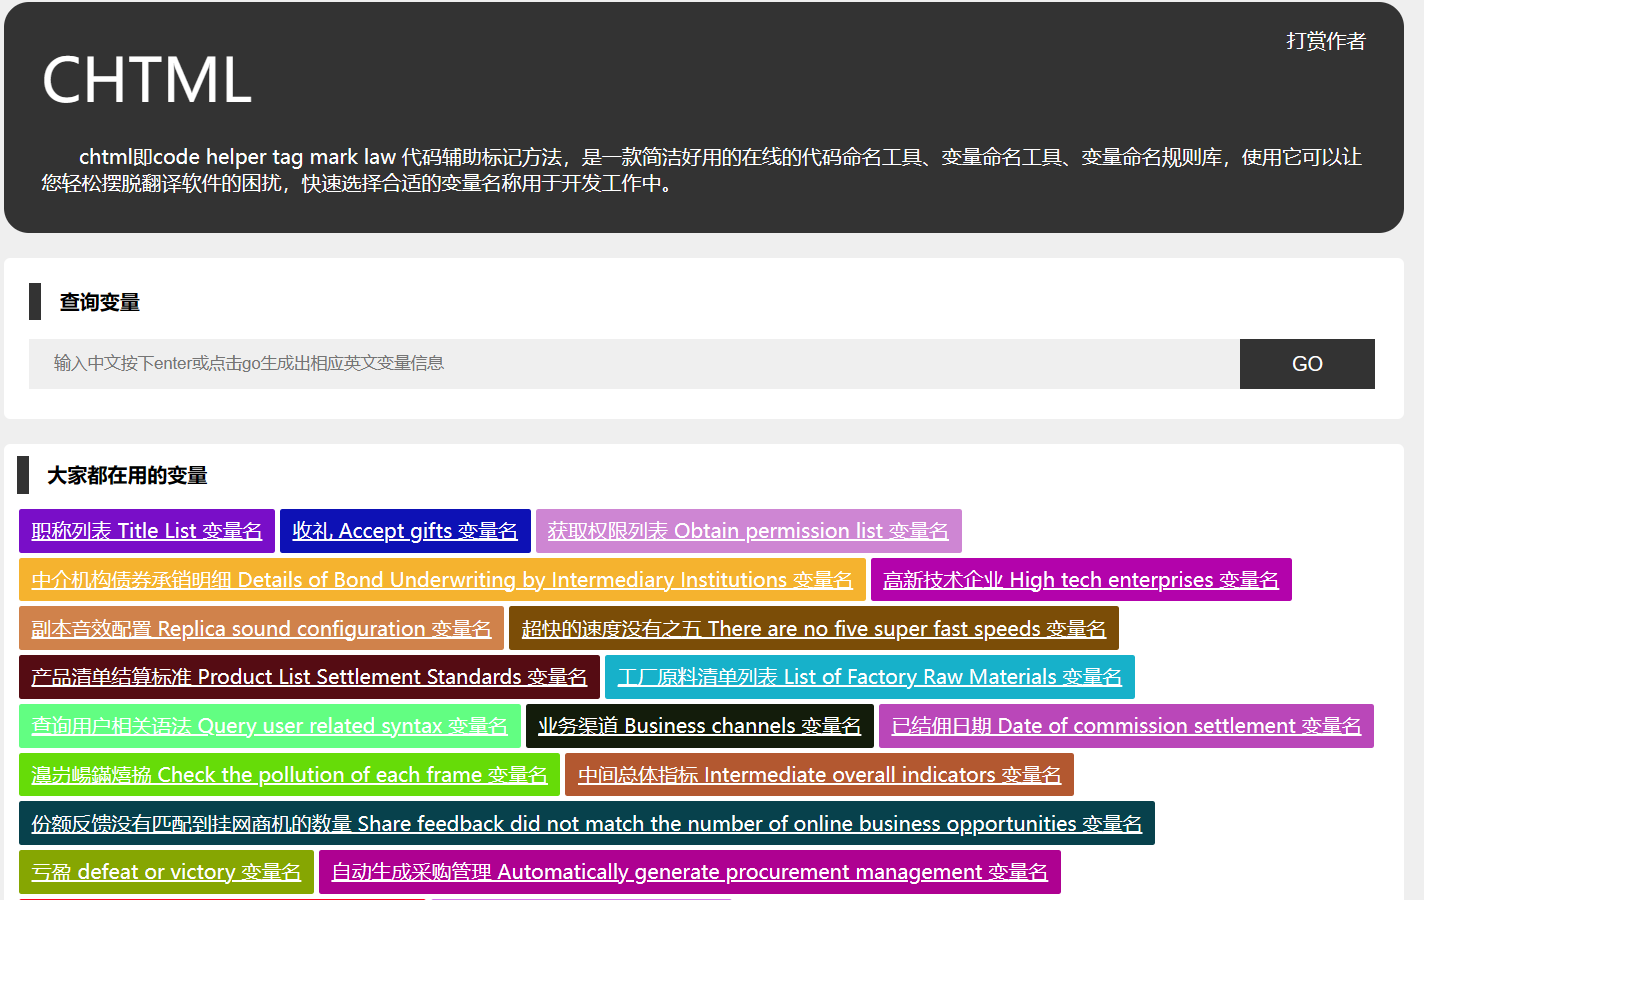Open the Business channels variable tag
1632x984 pixels.
coord(699,726)
